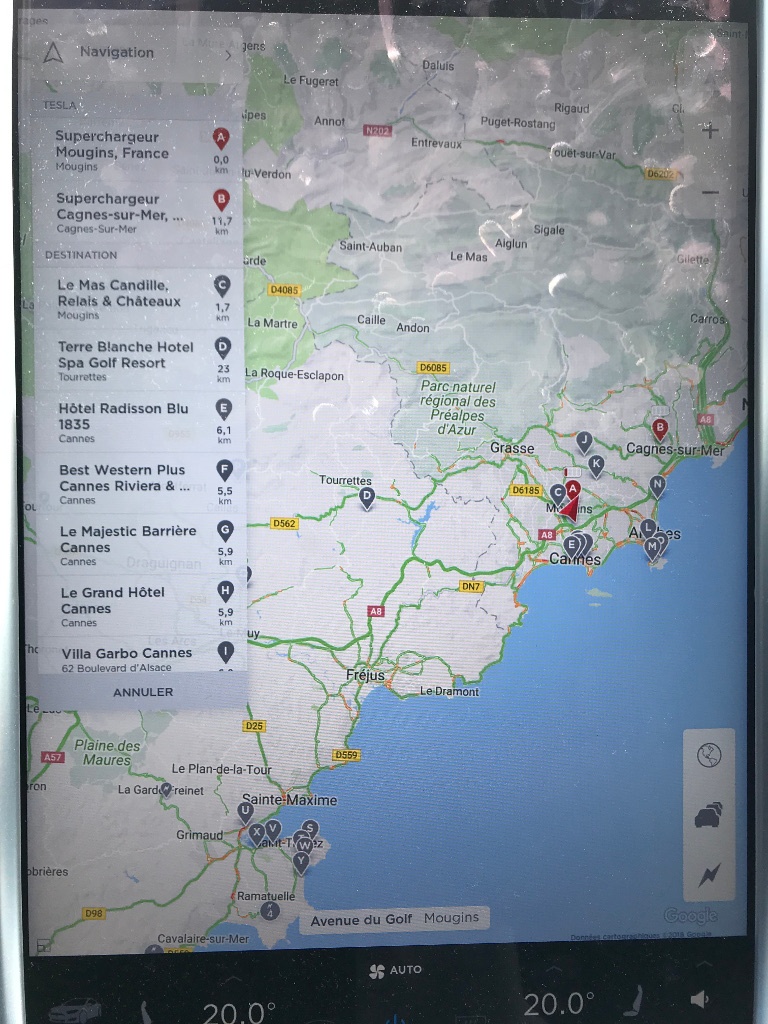Click red pin B in the list
The width and height of the screenshot is (768, 1024).
[x=221, y=200]
